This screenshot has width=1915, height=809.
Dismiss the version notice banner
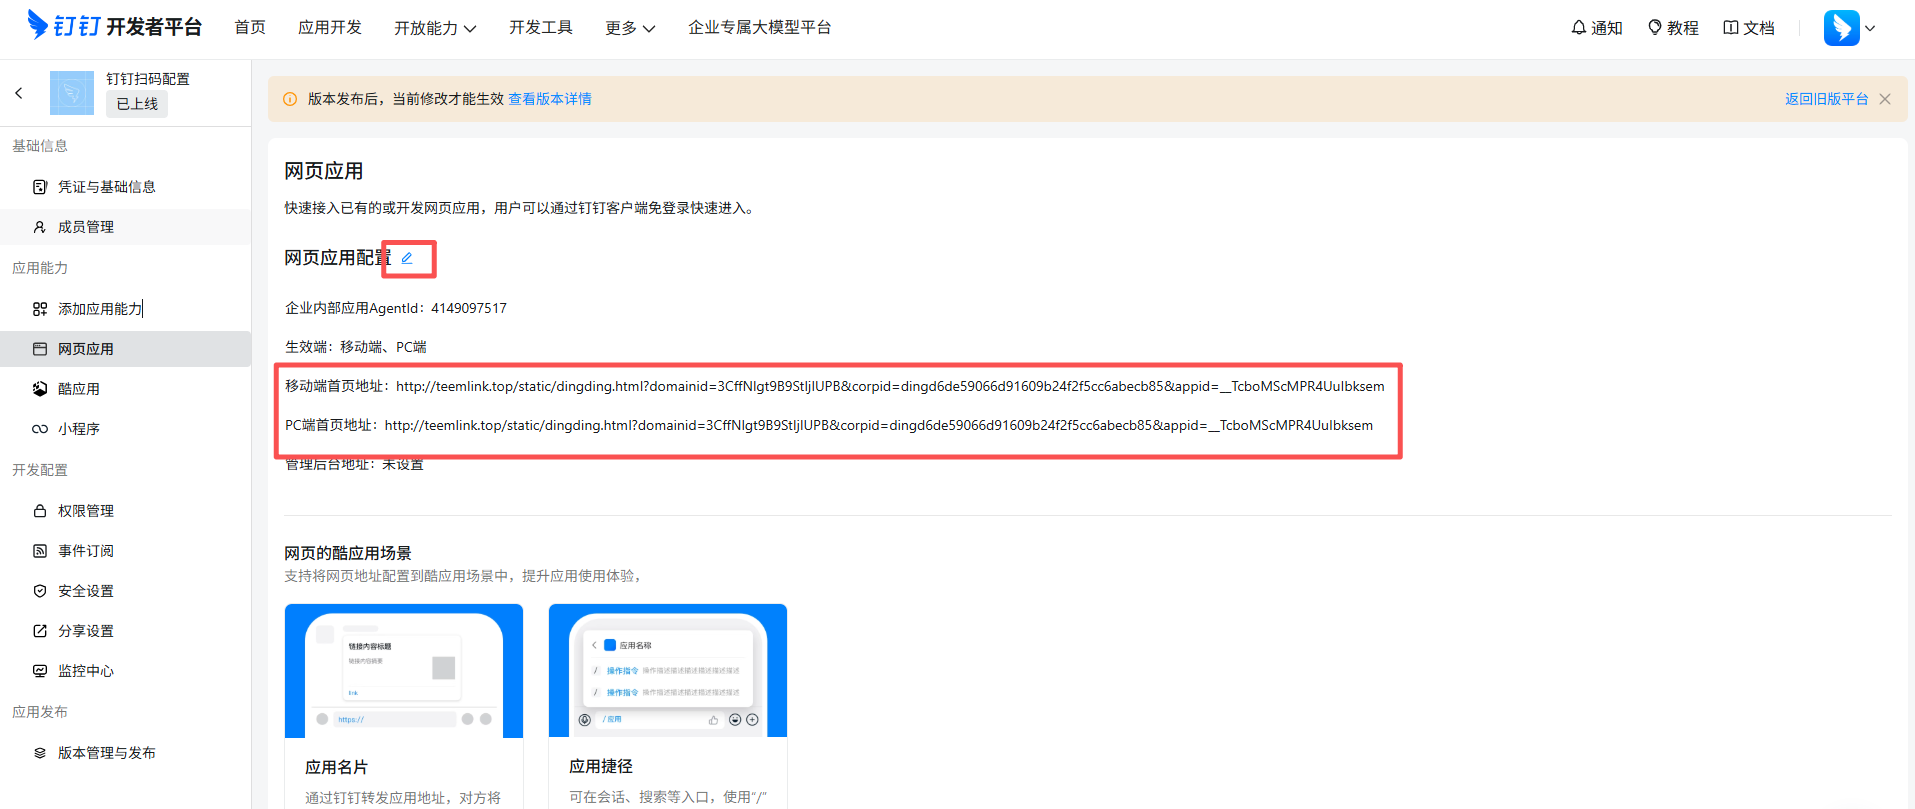click(1885, 99)
